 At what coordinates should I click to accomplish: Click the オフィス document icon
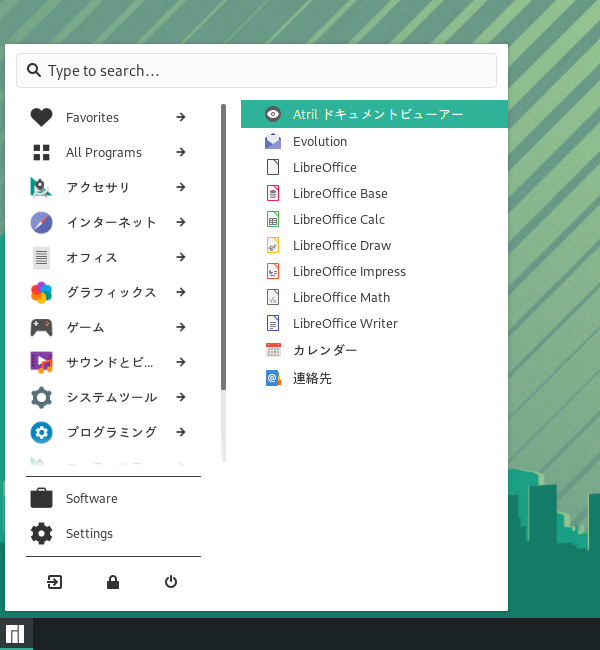[41, 257]
